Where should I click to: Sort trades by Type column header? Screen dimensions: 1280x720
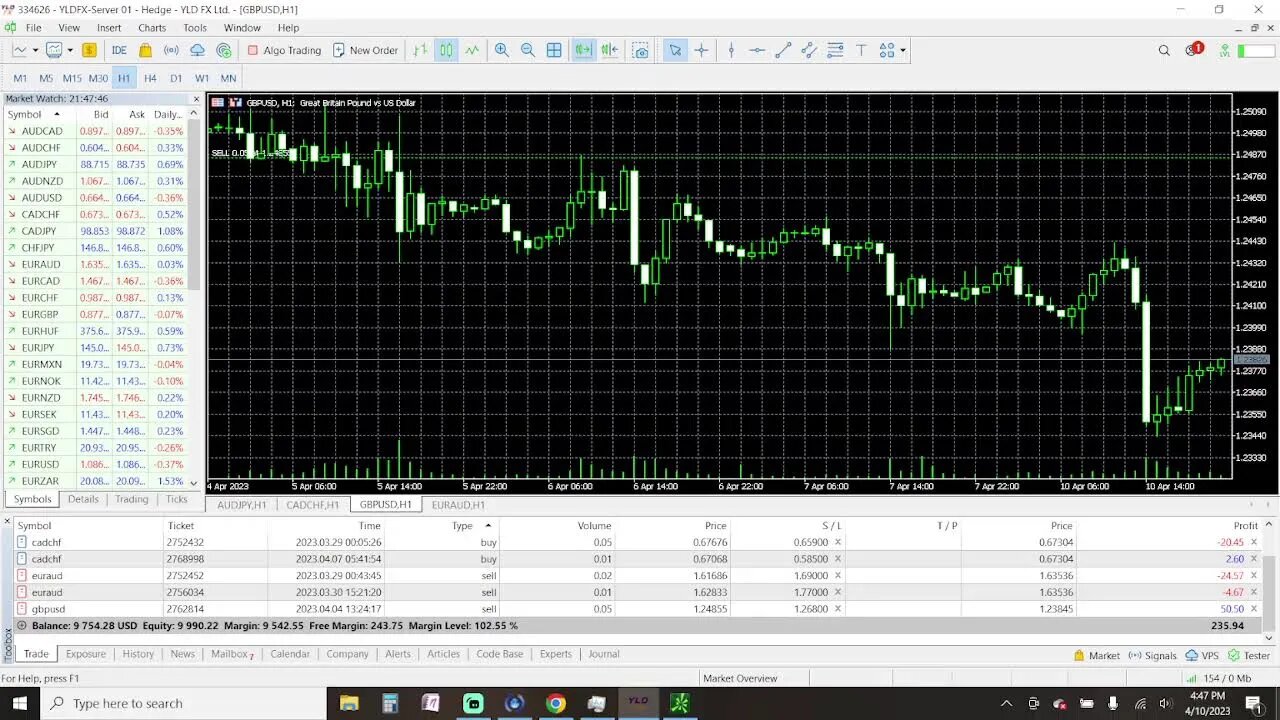[x=462, y=525]
